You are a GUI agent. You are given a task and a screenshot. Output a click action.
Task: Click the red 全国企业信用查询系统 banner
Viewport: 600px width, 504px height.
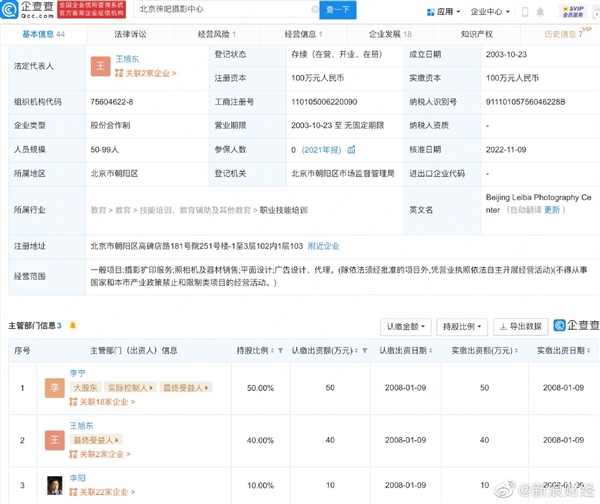(91, 10)
